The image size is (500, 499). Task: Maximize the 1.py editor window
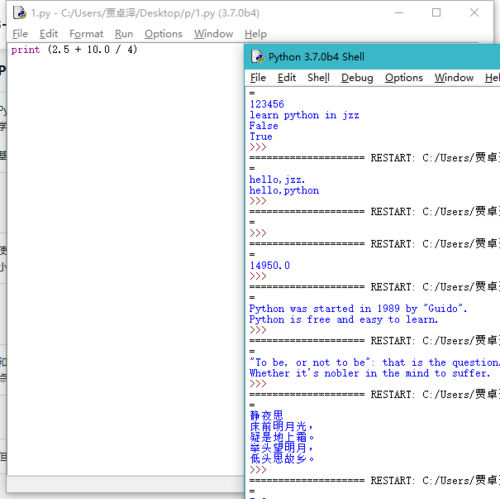coord(436,13)
